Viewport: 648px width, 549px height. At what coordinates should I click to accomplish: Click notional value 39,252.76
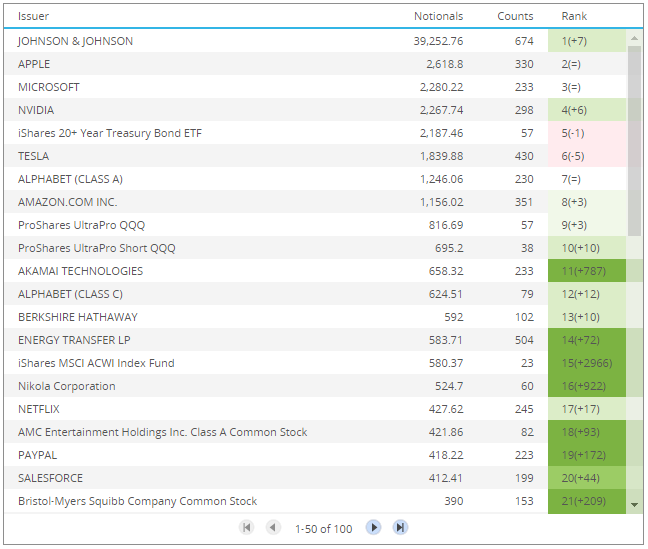pos(438,41)
